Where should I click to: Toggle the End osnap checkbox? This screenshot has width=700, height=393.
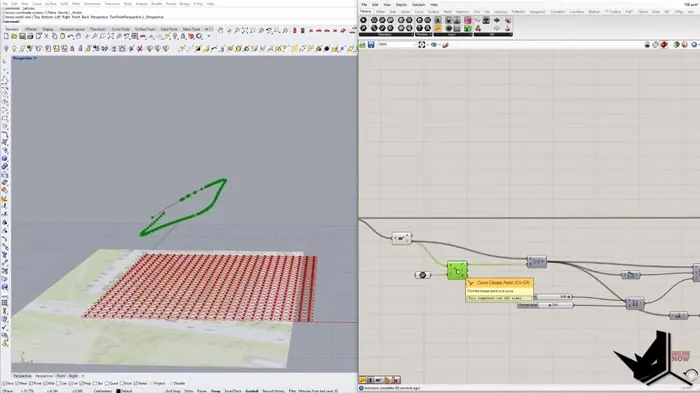(4, 383)
